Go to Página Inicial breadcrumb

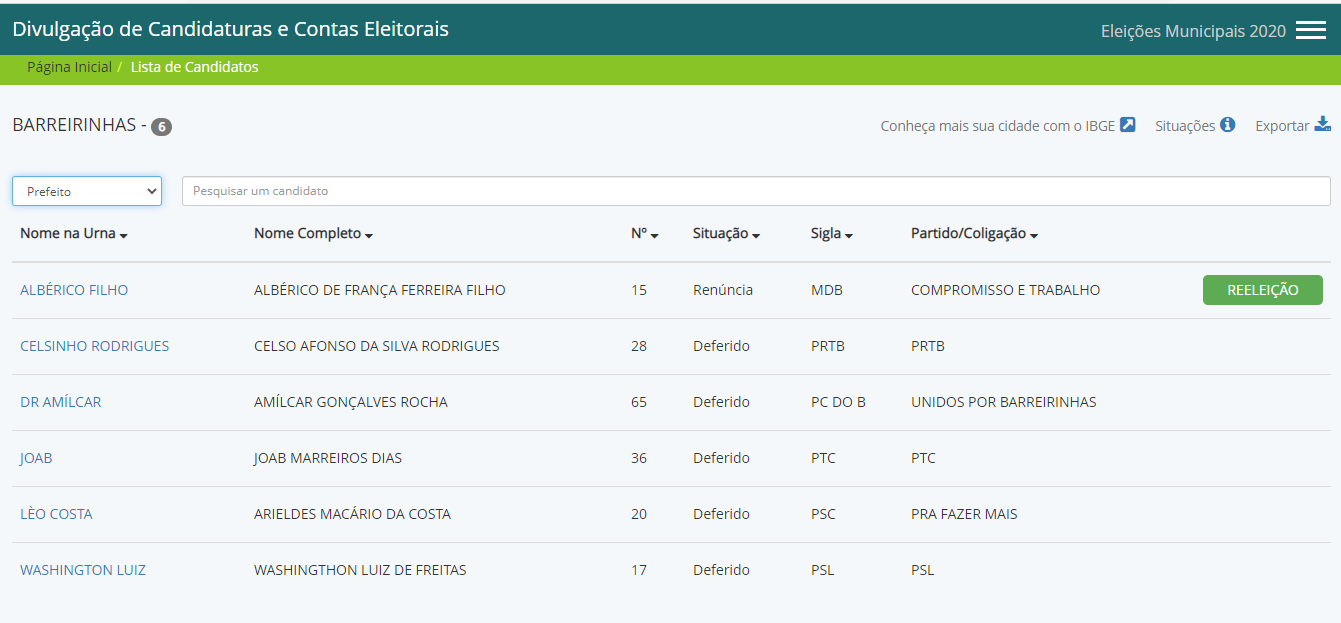pos(69,67)
